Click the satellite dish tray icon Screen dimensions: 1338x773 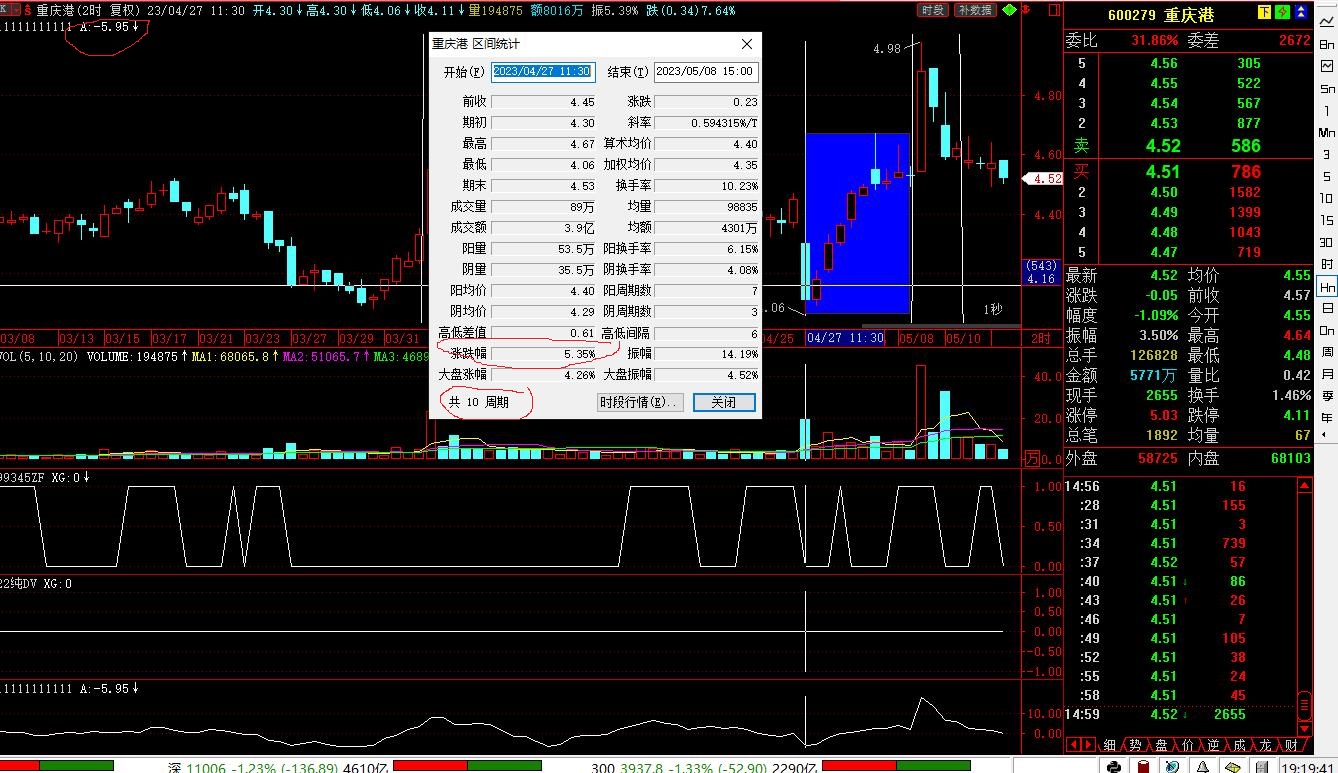1174,766
